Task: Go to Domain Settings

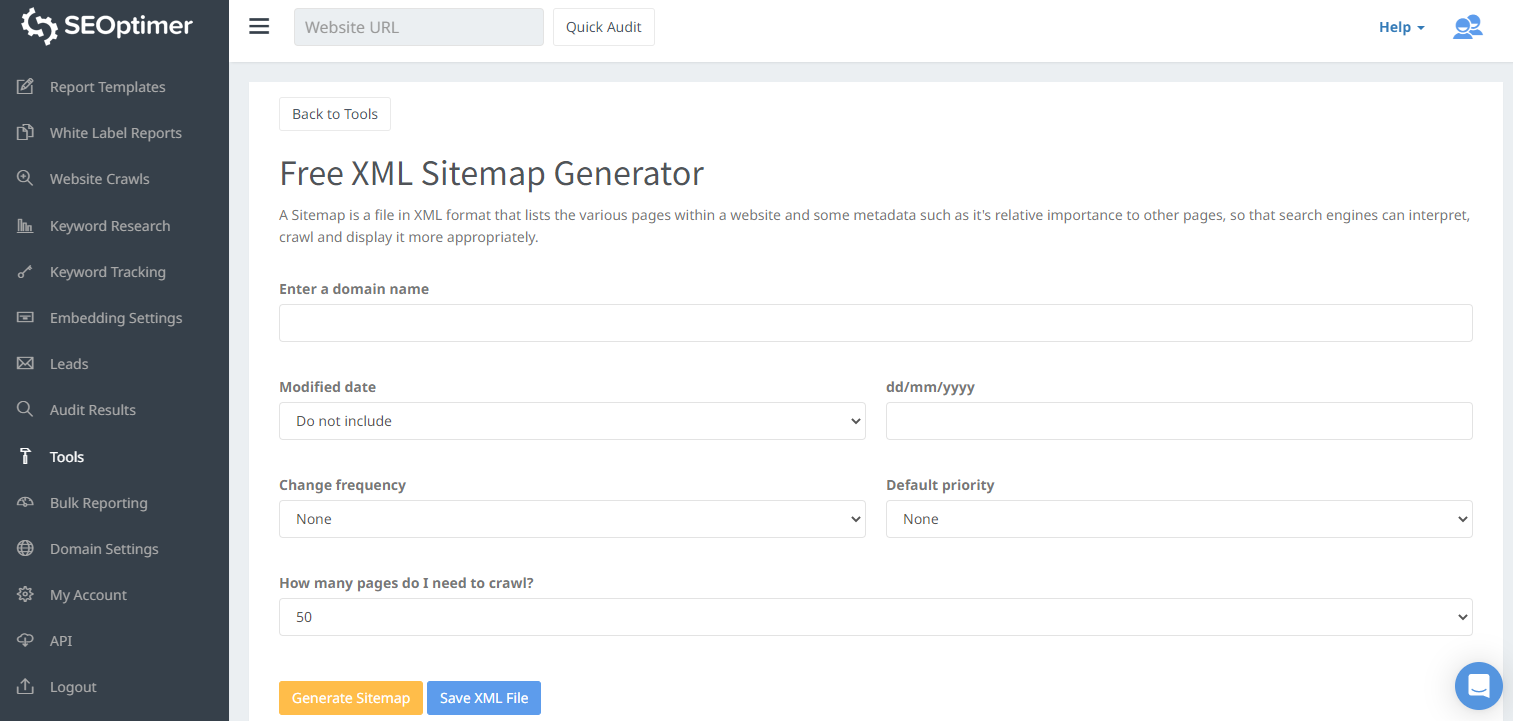Action: tap(104, 549)
